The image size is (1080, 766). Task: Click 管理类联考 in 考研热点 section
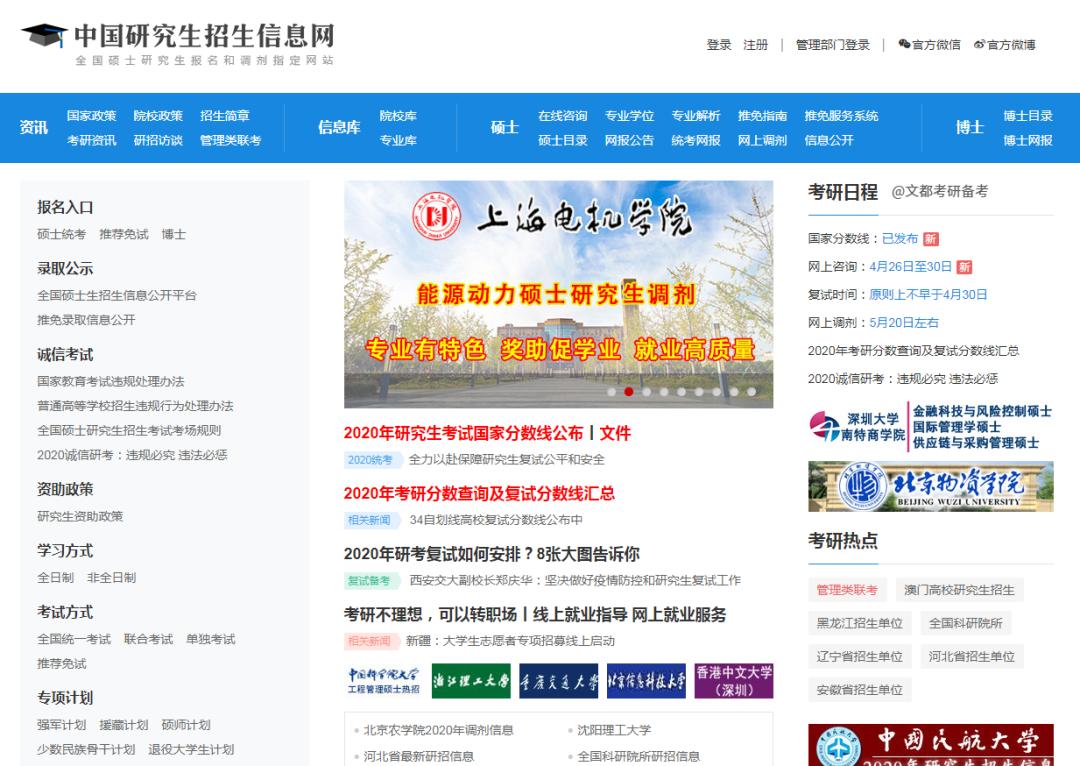[846, 591]
